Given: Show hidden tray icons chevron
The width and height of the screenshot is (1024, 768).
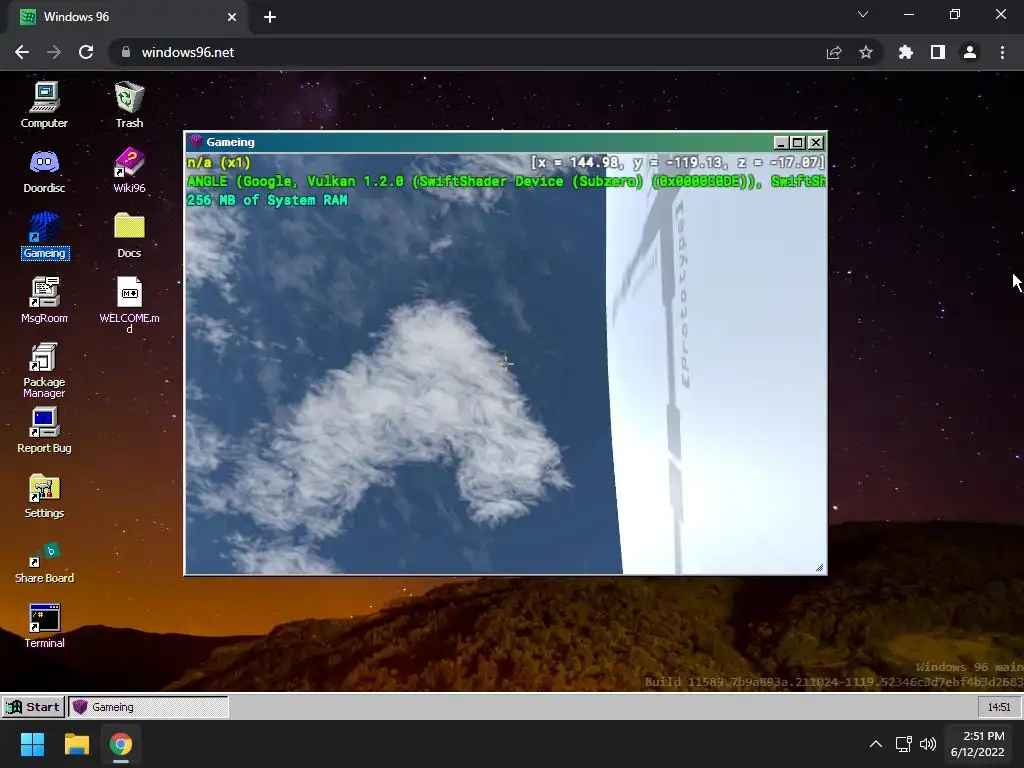Looking at the screenshot, I should 876,744.
